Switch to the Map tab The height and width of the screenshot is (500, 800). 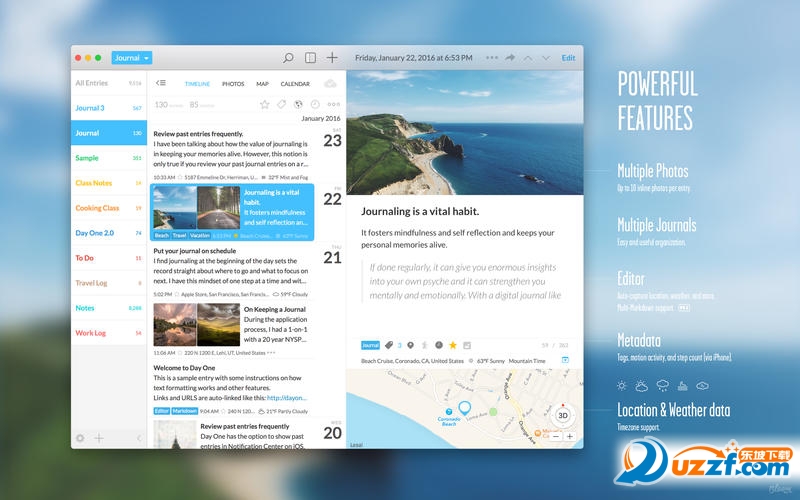click(x=262, y=84)
